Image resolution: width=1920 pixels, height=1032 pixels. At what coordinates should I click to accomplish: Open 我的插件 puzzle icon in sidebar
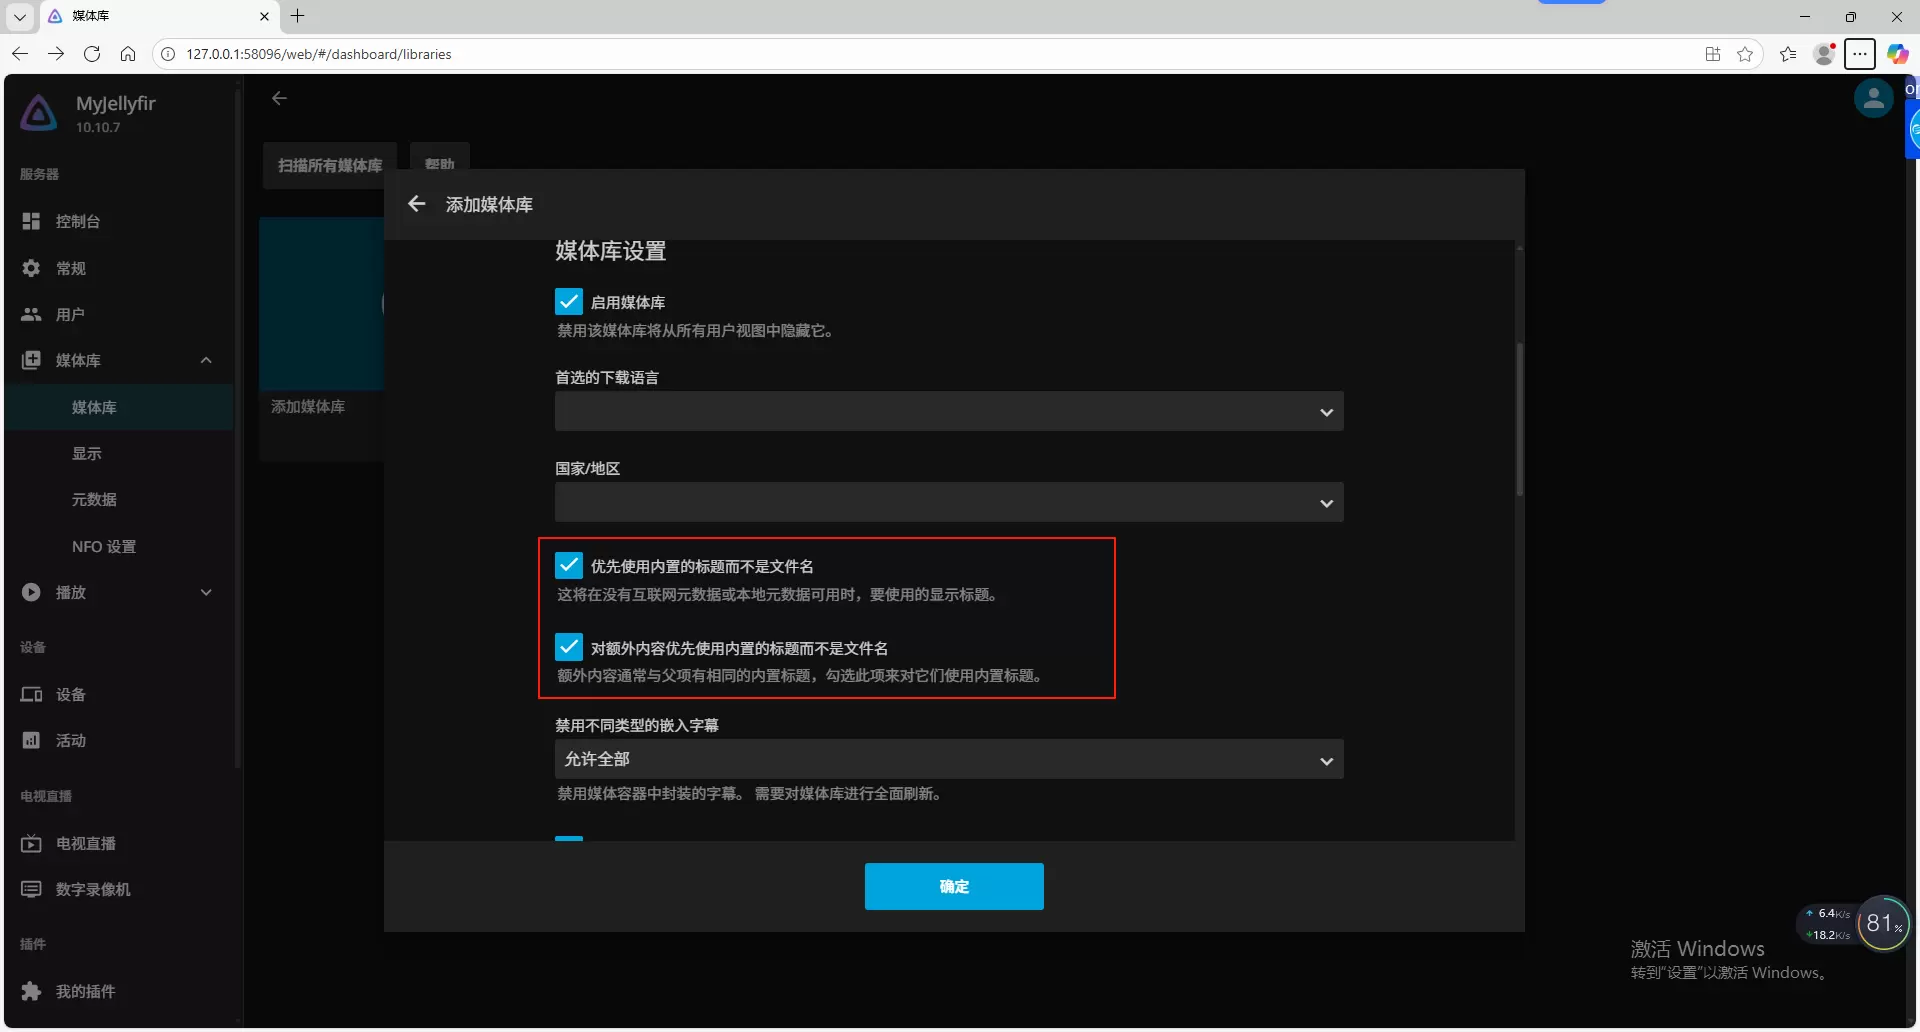coord(32,991)
